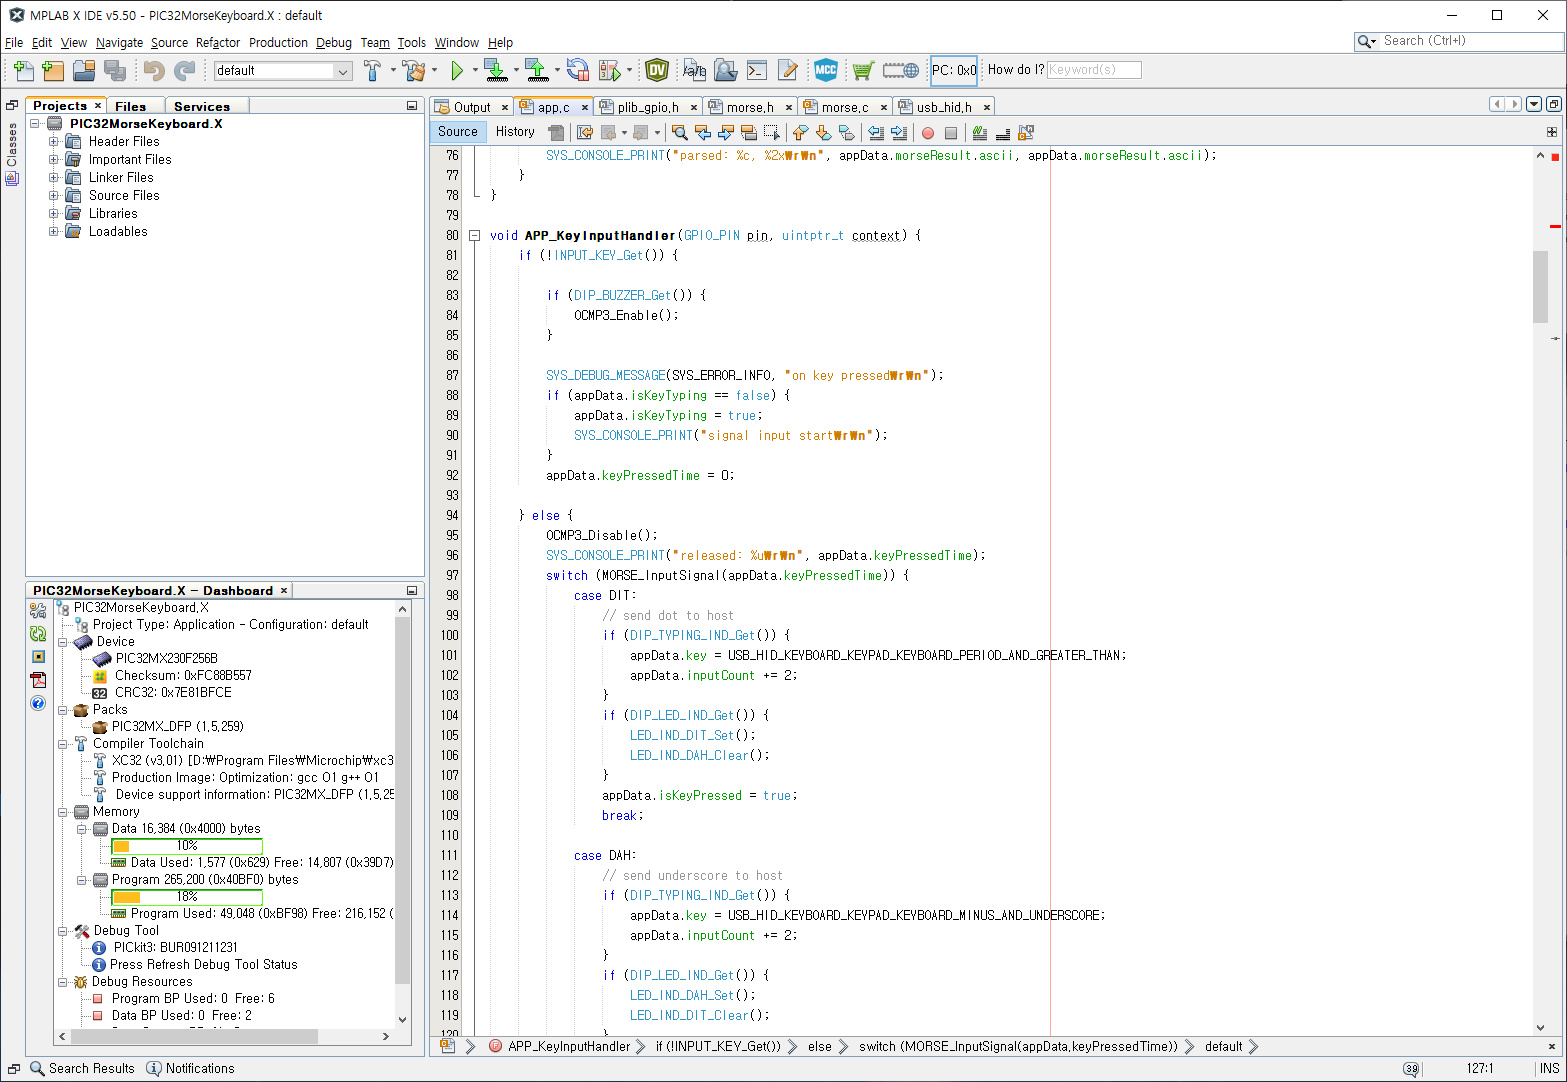
Task: Click Shift Line Right icon in editor
Action: [899, 132]
